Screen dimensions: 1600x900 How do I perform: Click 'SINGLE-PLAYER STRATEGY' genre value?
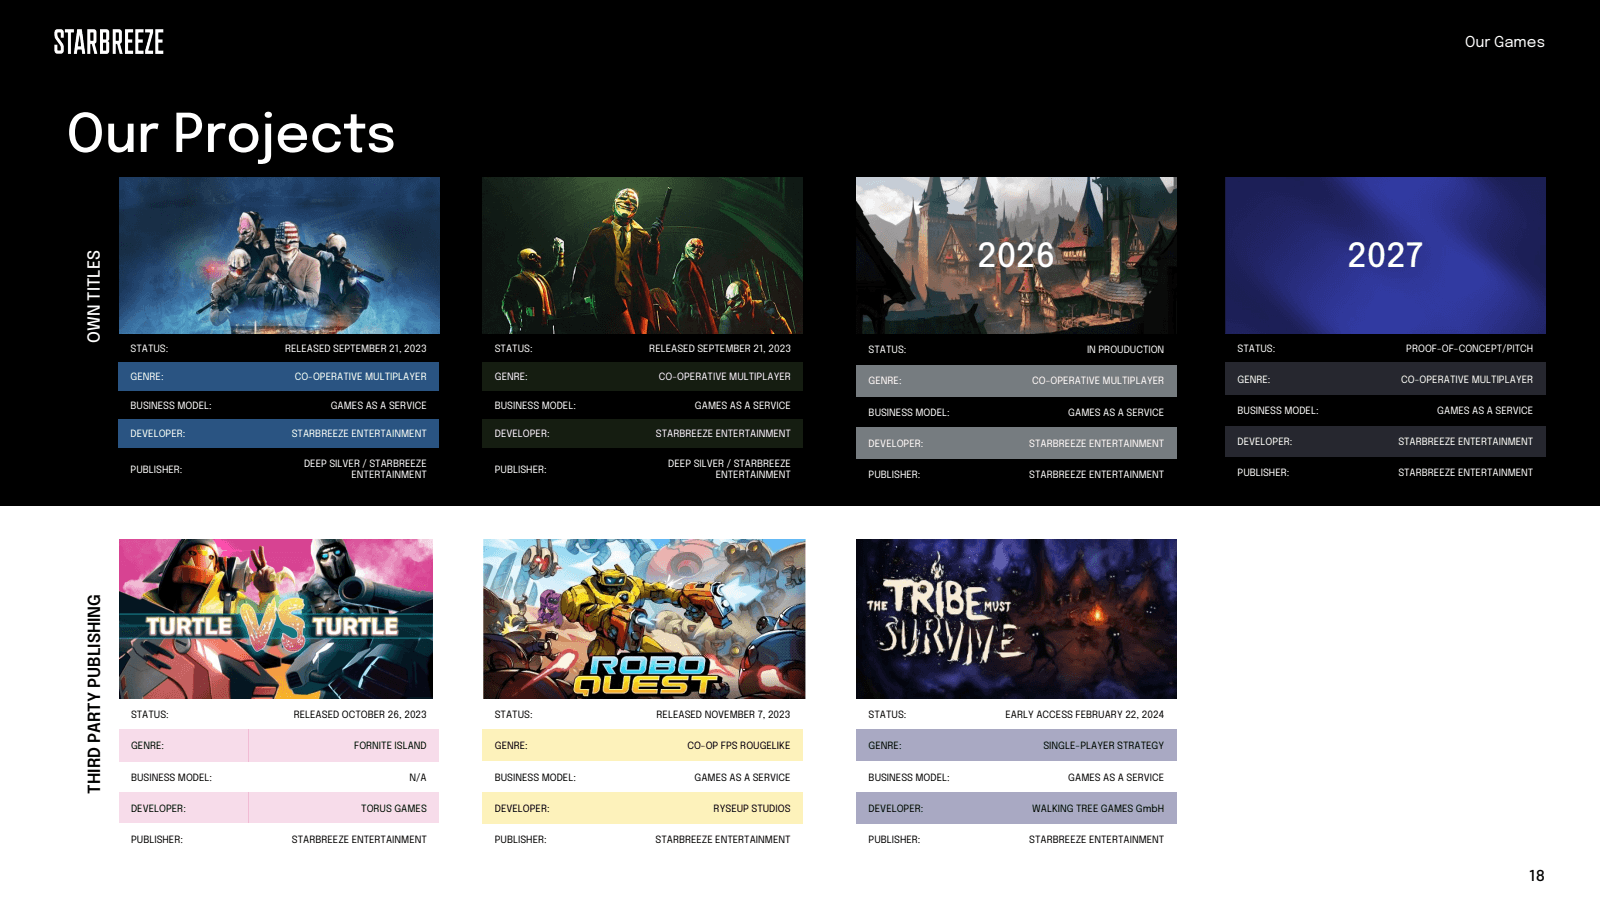1103,746
